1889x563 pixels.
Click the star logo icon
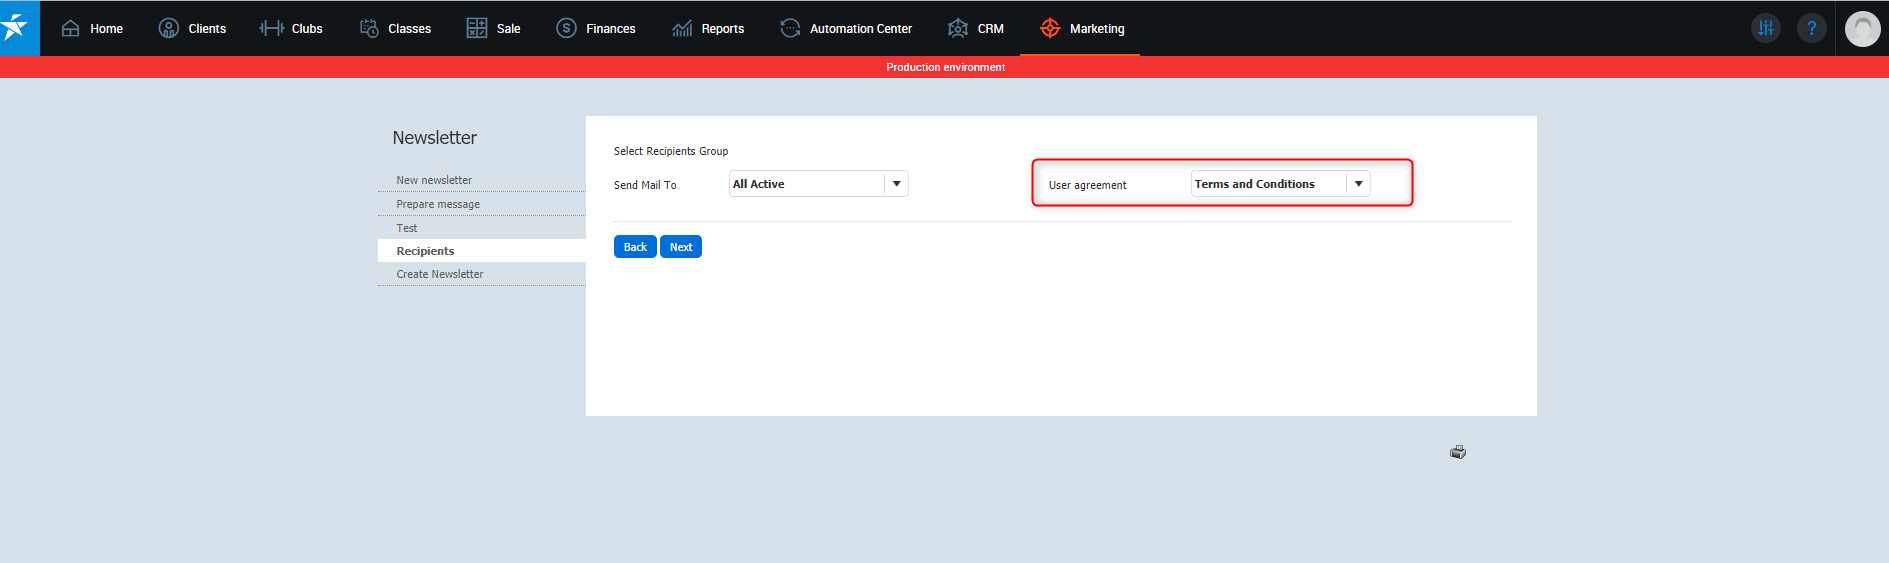click(17, 27)
